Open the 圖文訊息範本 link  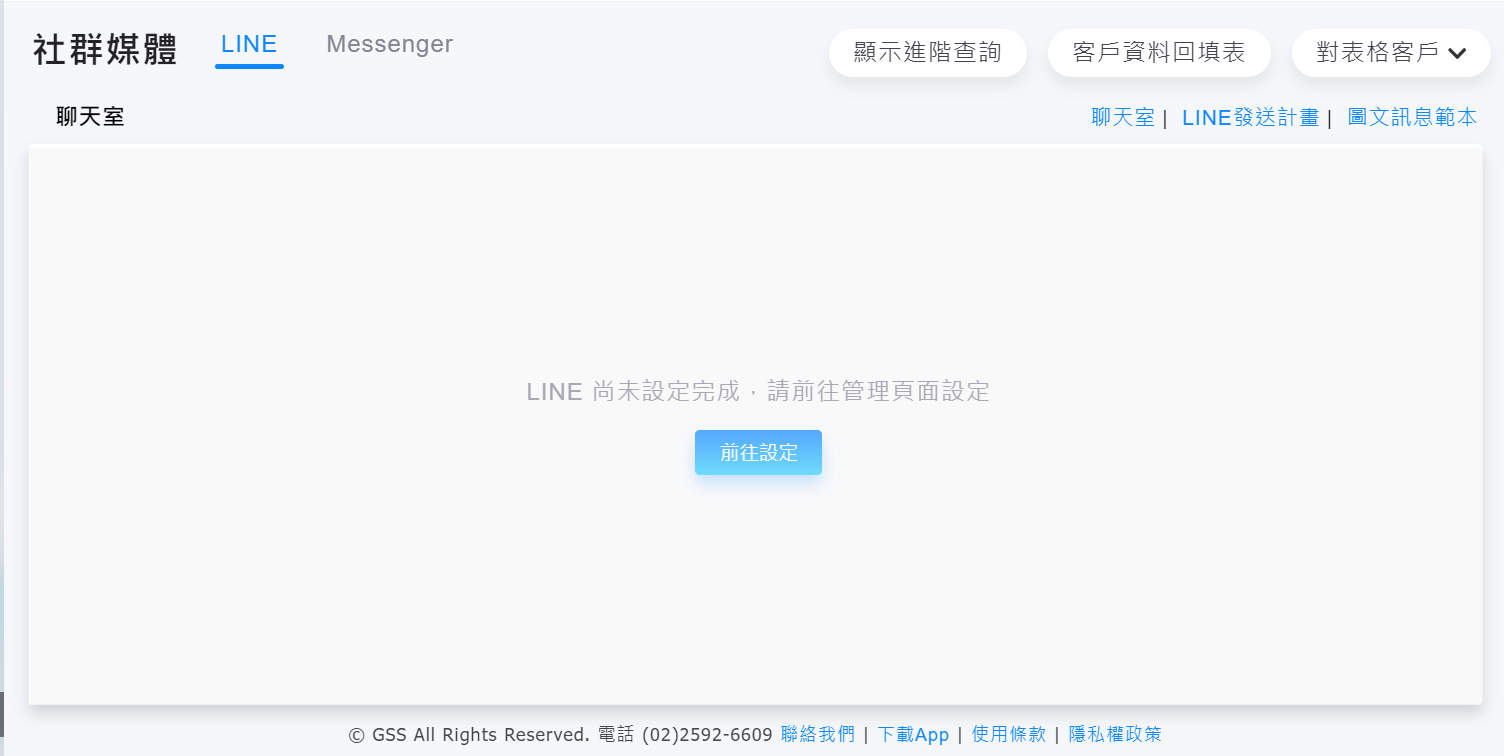[x=1412, y=118]
